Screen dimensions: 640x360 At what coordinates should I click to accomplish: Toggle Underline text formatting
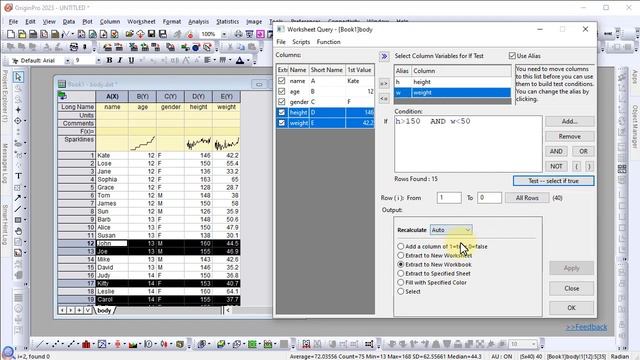(131, 60)
